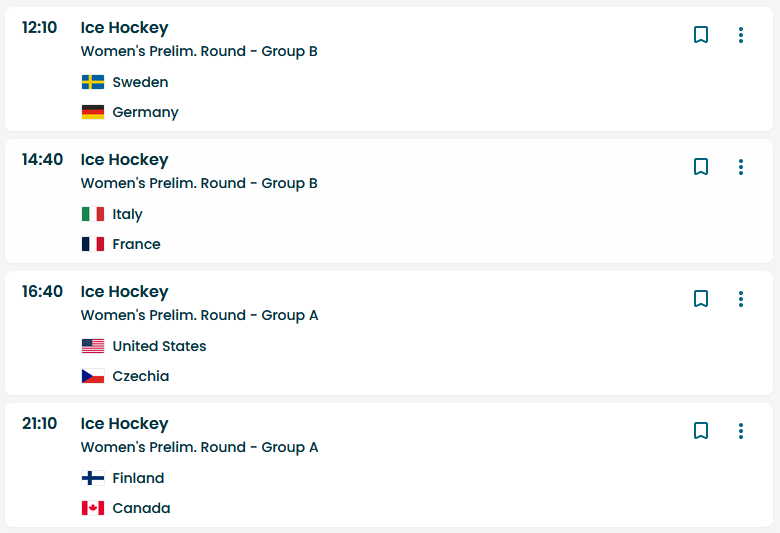Bookmark the Italy vs France match
Screen dimensions: 780x533
(x=701, y=167)
